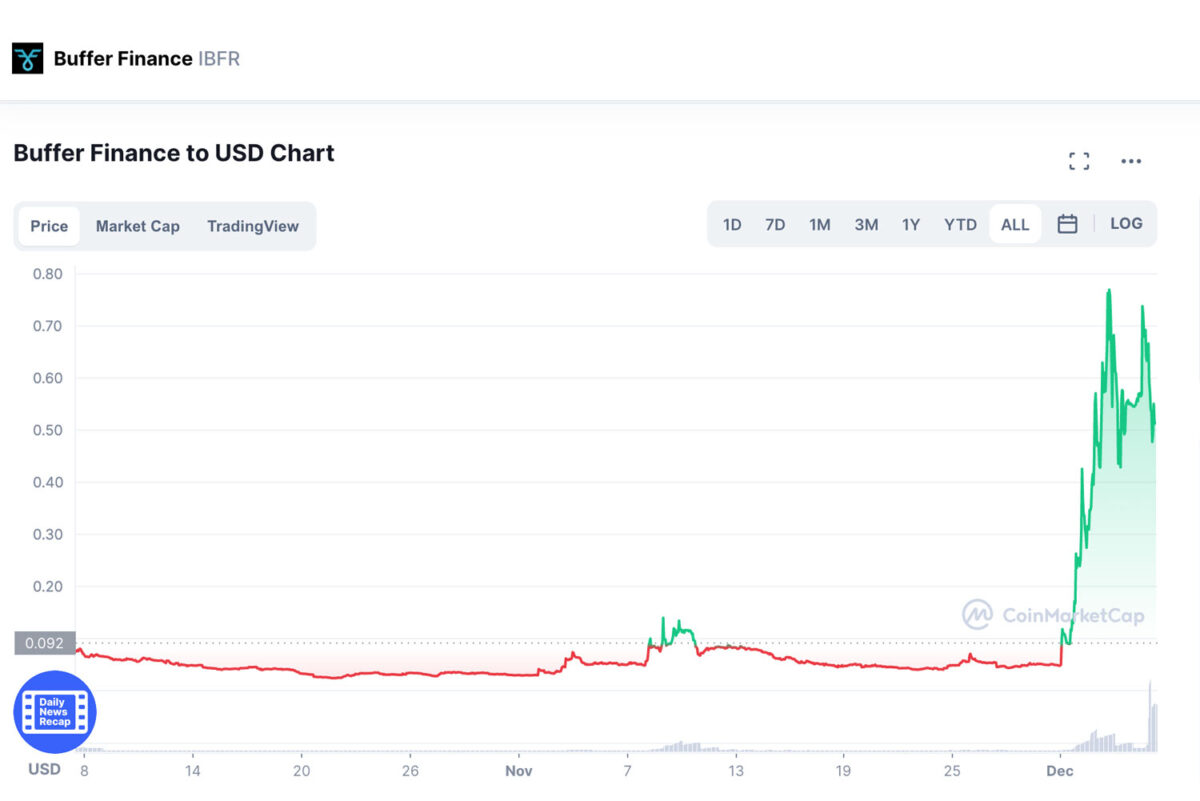Toggle LOG scale on the chart

[x=1126, y=224]
